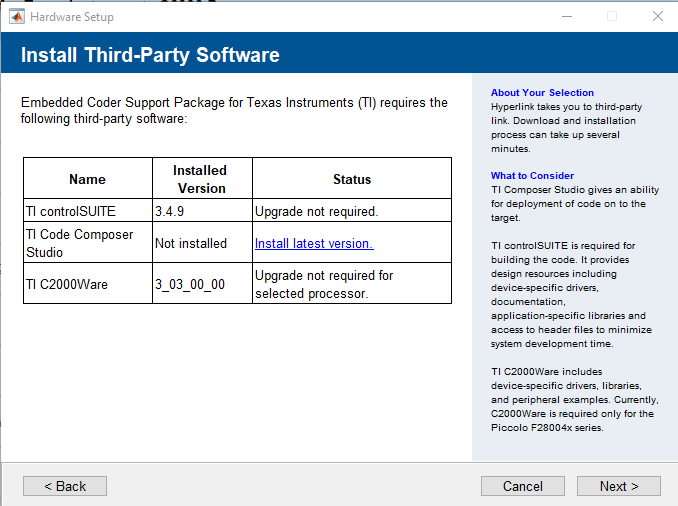Viewport: 678px width, 506px height.
Task: Click the What to Consider heading
Action: click(532, 176)
